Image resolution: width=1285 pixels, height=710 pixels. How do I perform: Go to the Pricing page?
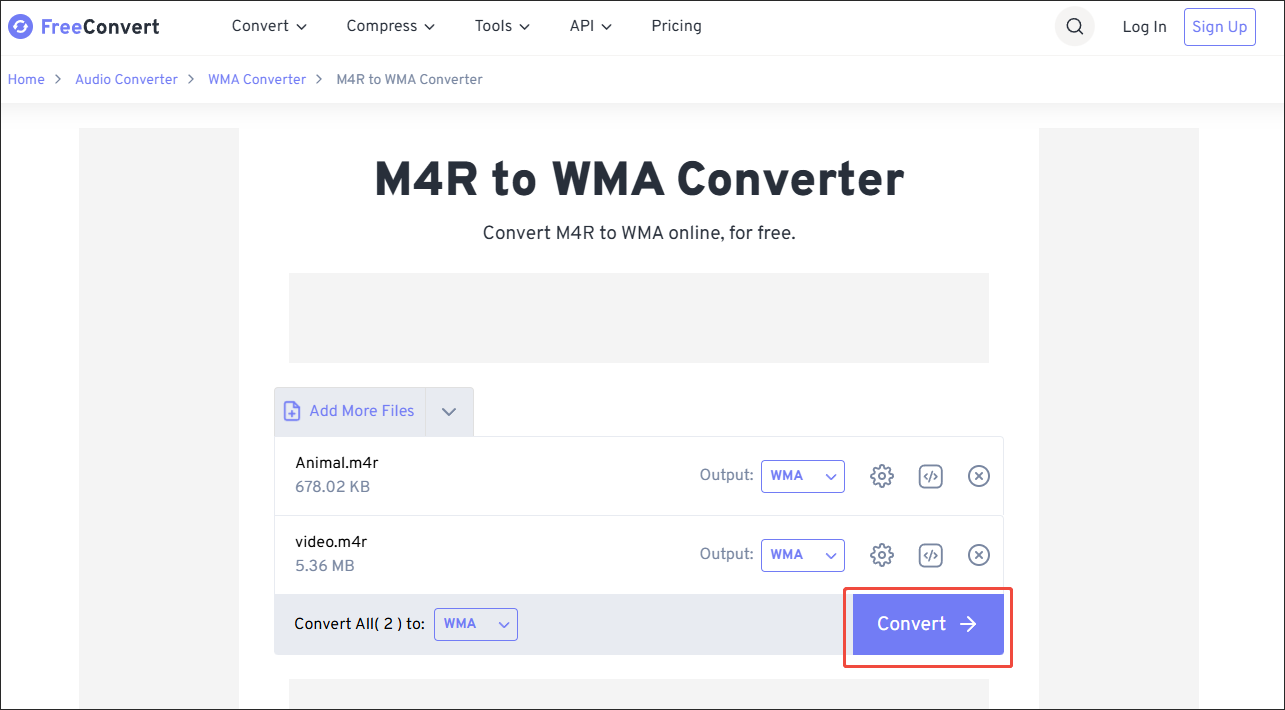(676, 26)
